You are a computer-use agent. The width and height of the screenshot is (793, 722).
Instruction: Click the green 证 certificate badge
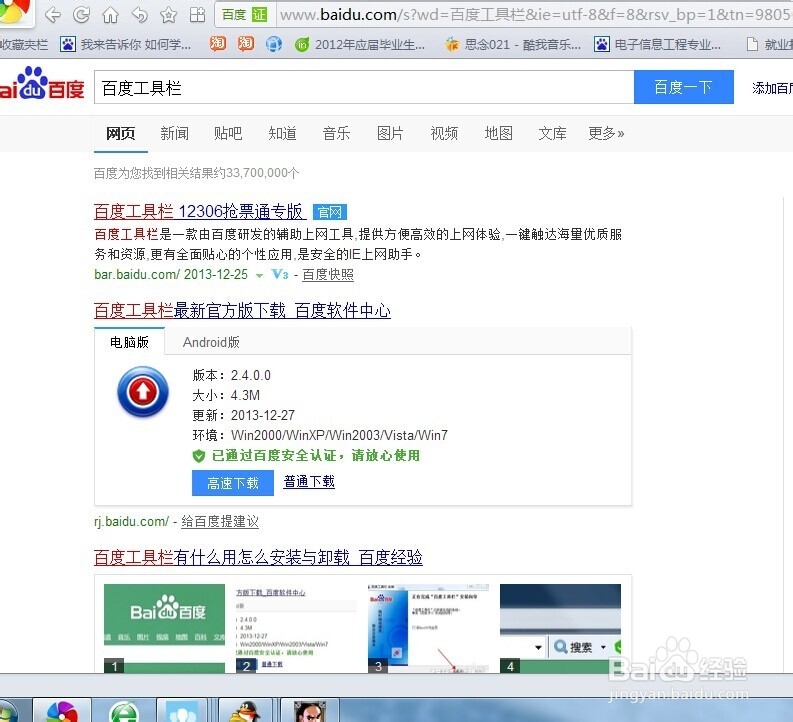(259, 15)
